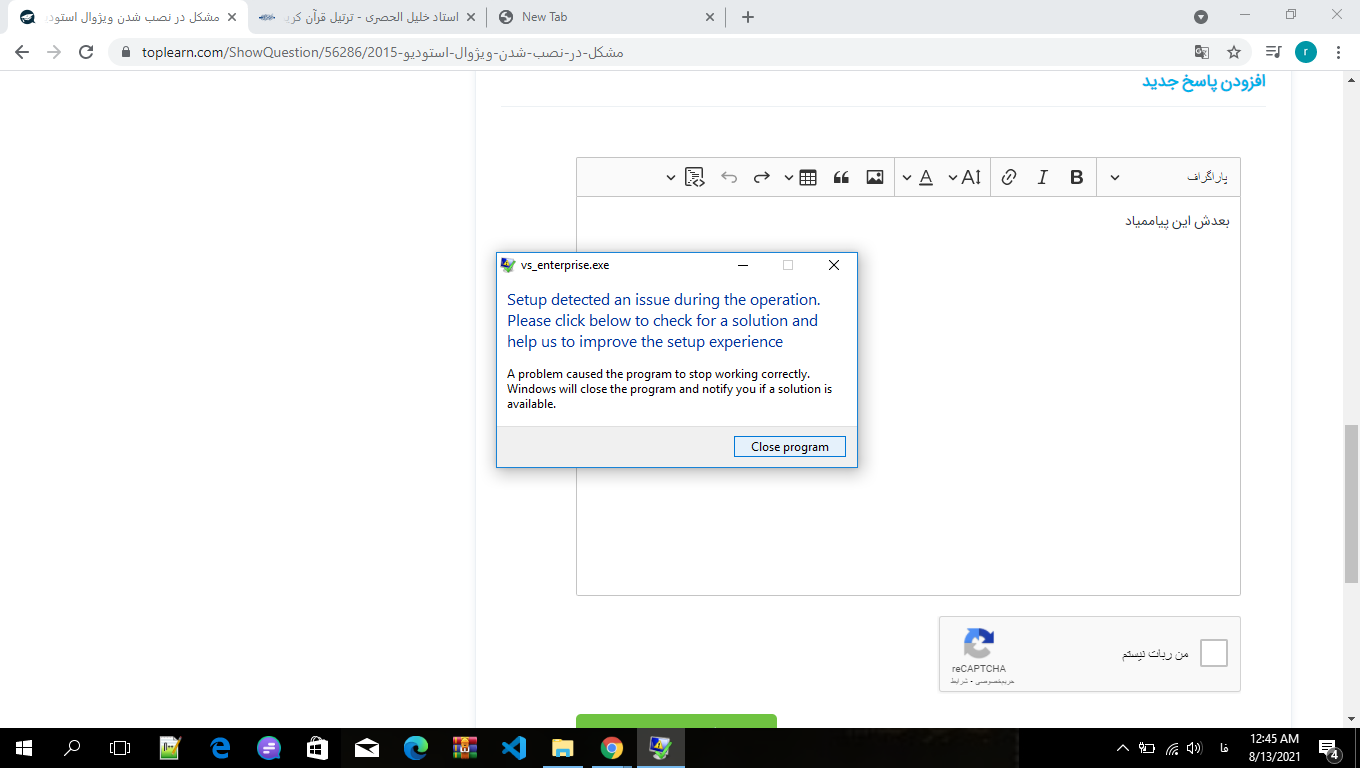
Task: Apply italic formatting in editor
Action: [1042, 177]
